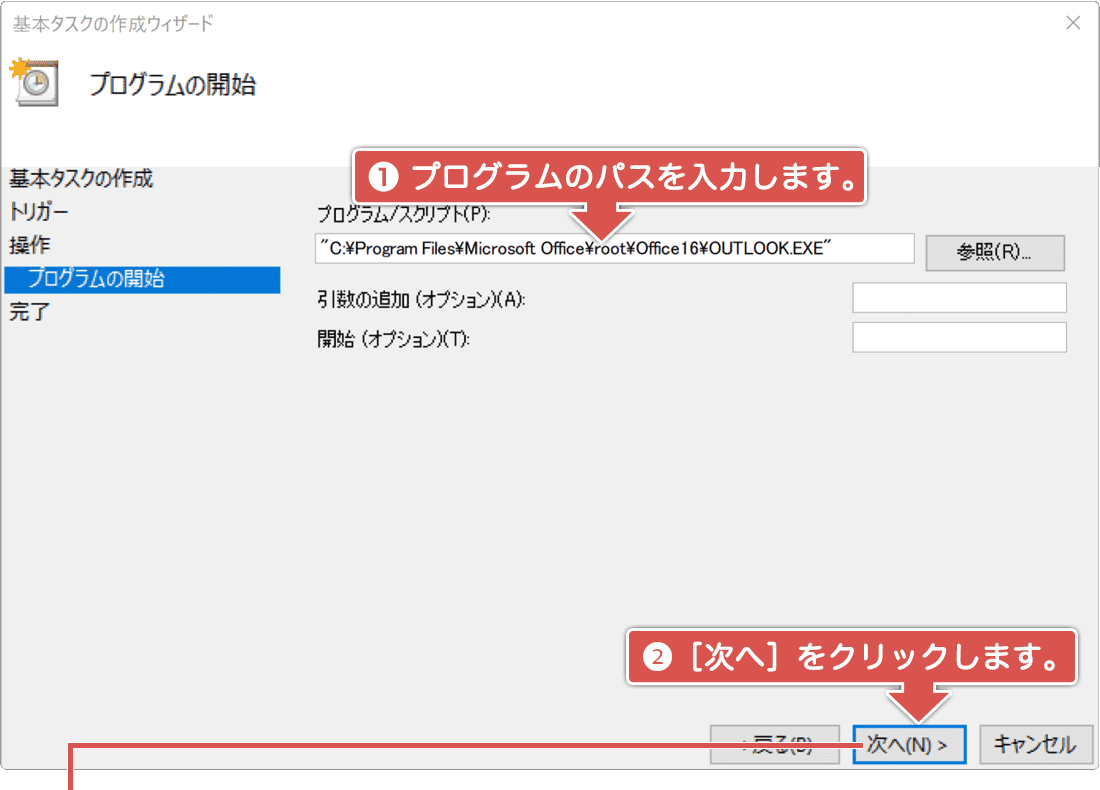Click the 次へ(N) button
This screenshot has width=1100, height=790.
coord(908,744)
